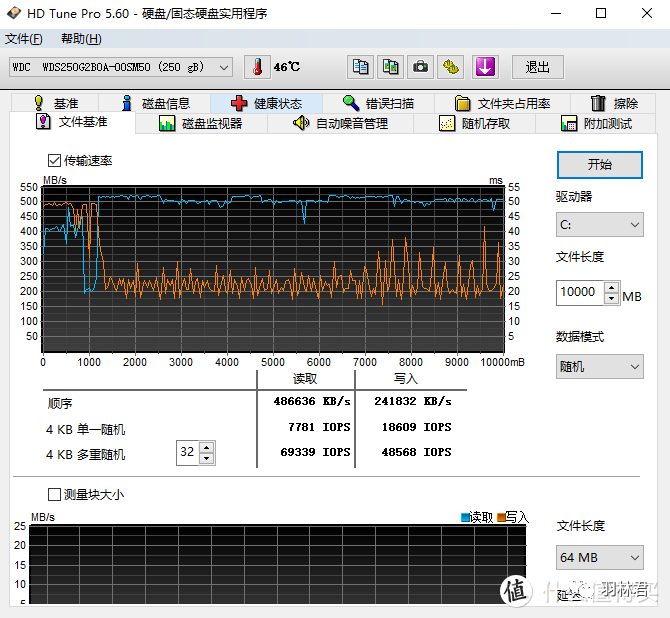
Task: Switch to the 错误扫描 tab
Action: (378, 103)
